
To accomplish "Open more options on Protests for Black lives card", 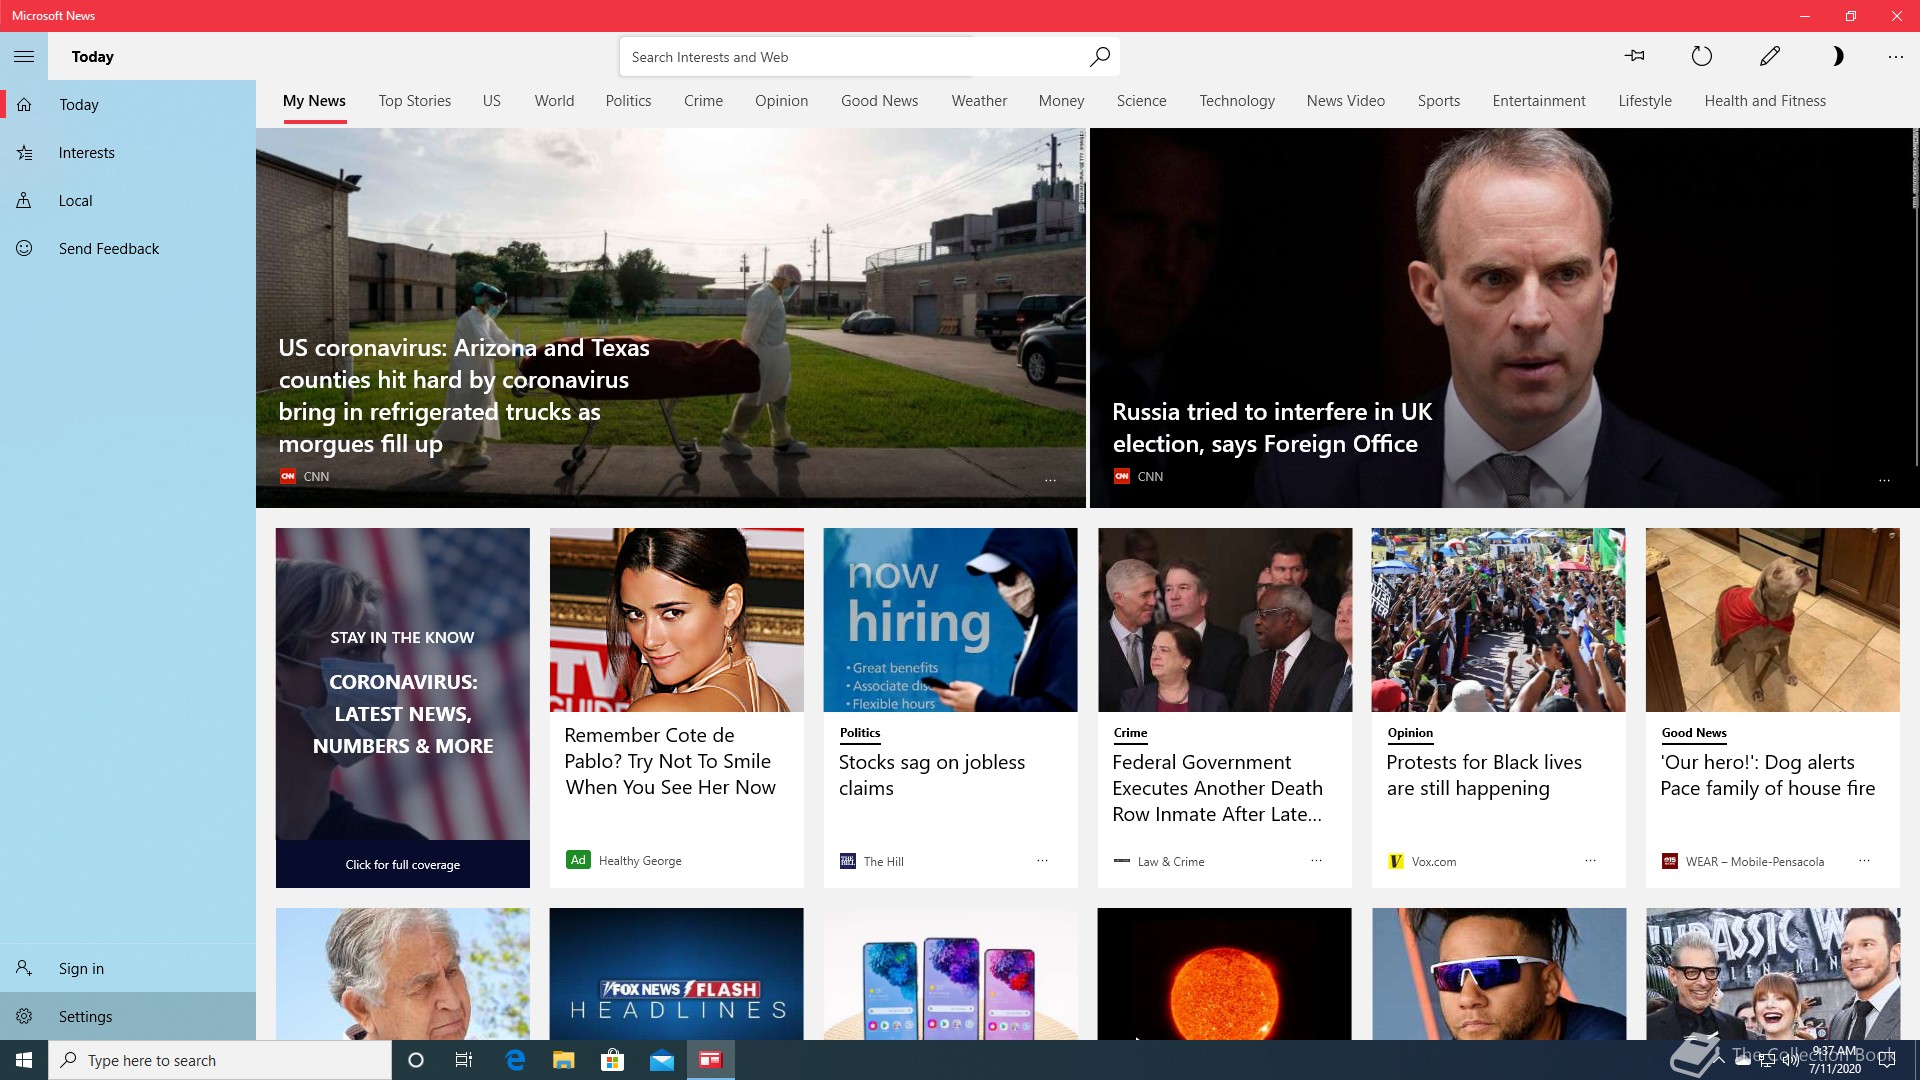I will pyautogui.click(x=1590, y=860).
